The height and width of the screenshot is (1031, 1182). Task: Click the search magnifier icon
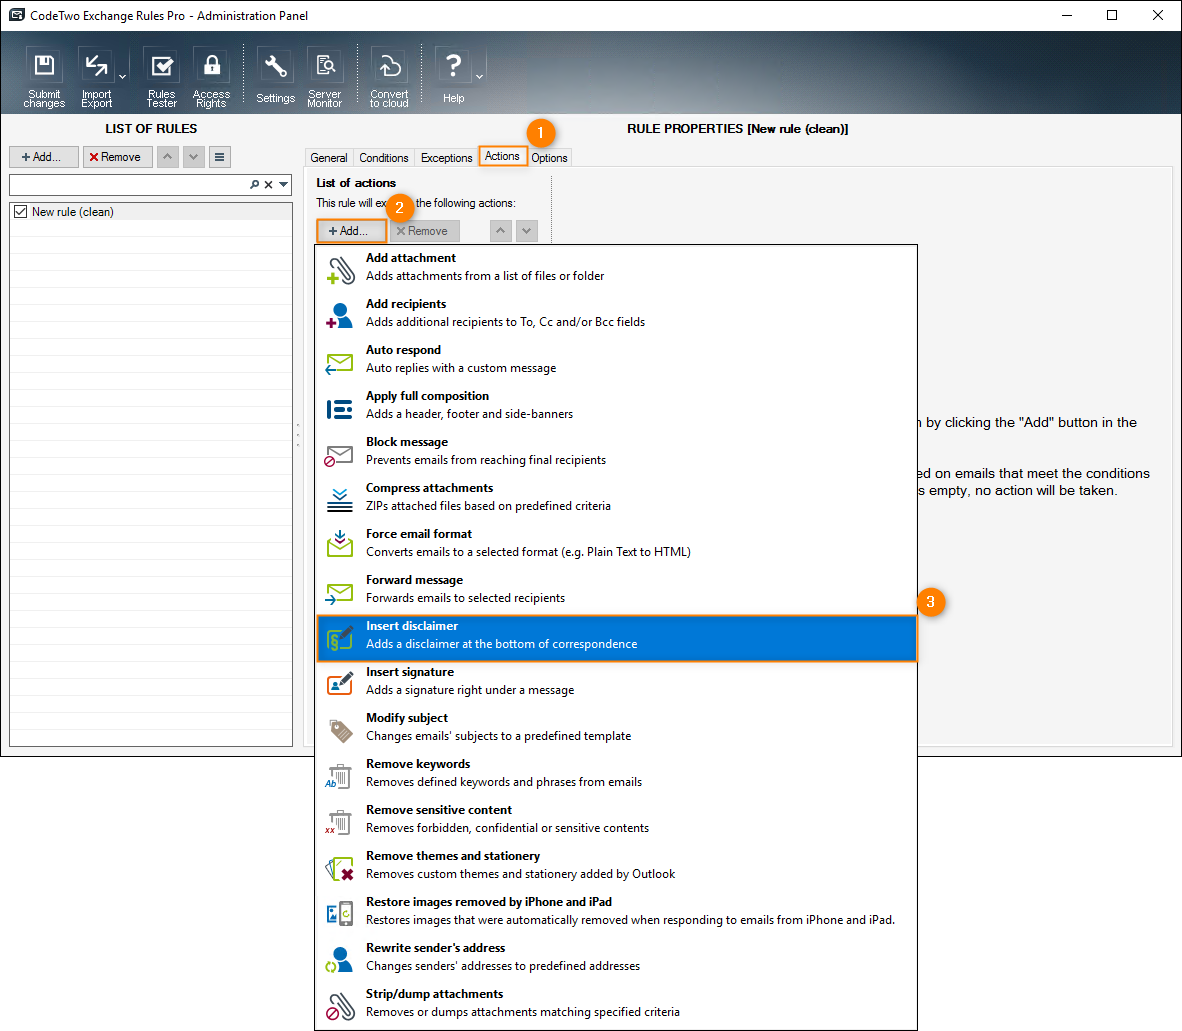point(255,185)
